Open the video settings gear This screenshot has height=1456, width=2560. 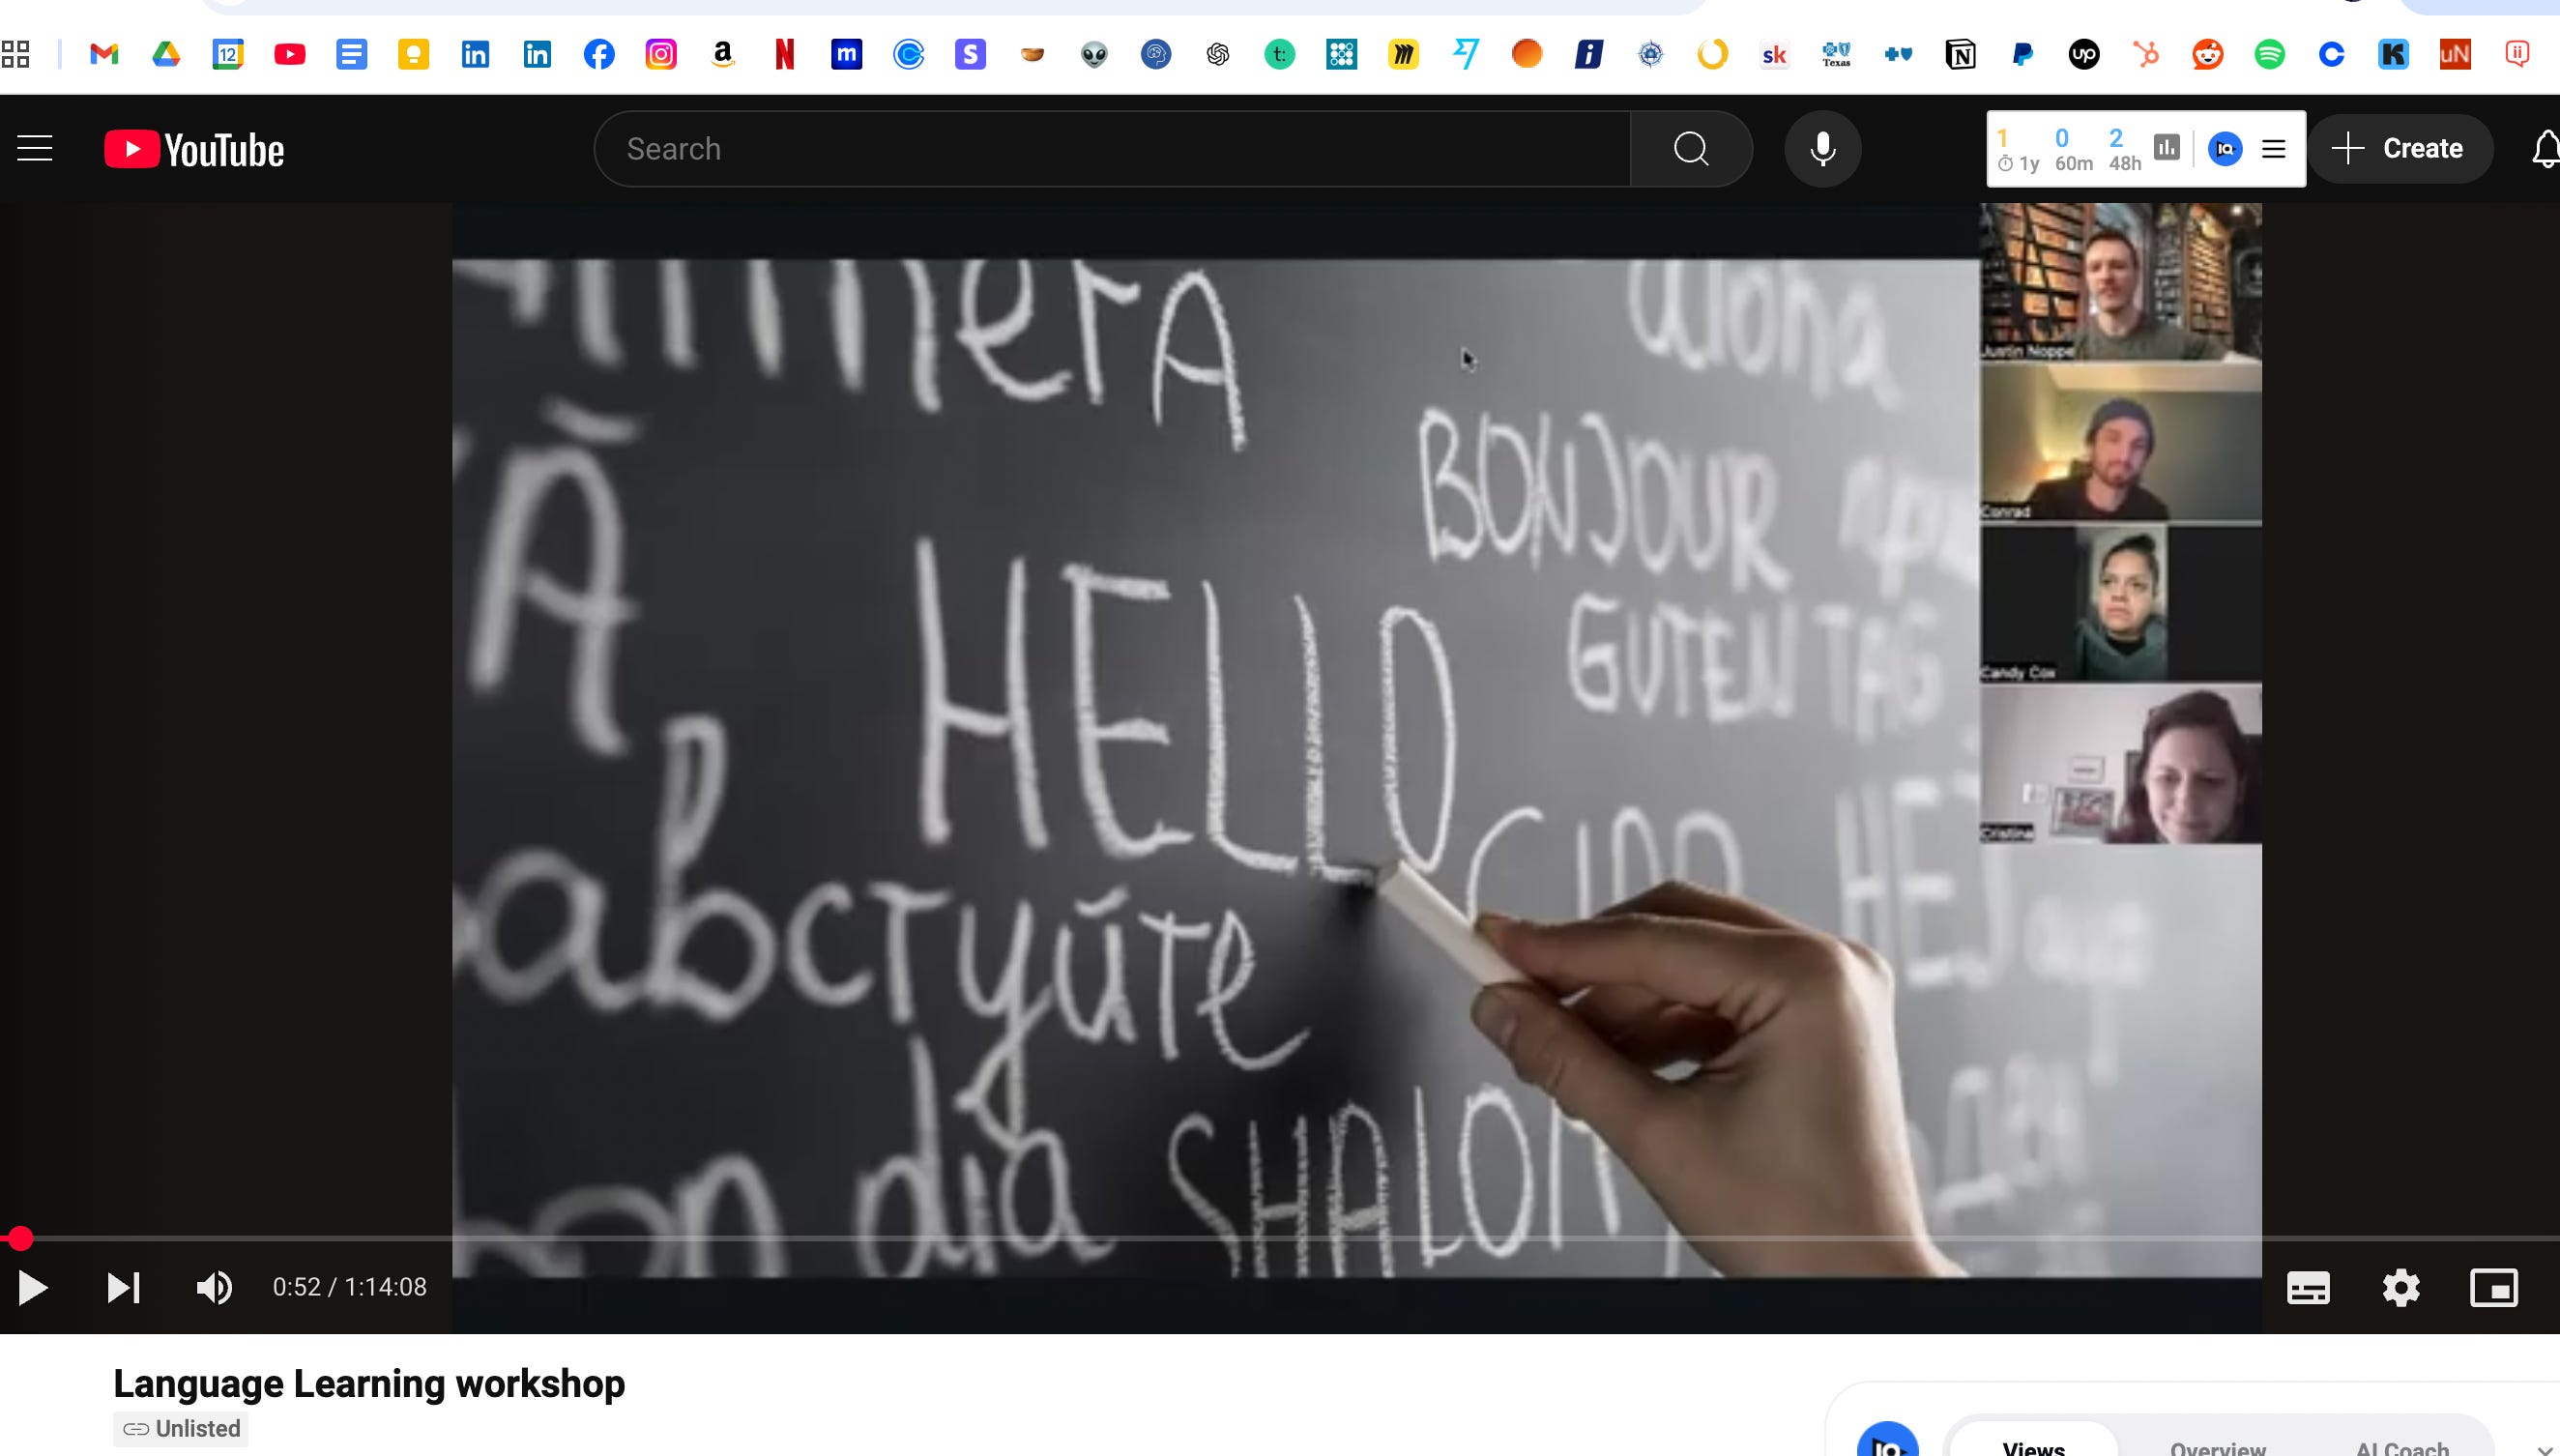[x=2400, y=1287]
